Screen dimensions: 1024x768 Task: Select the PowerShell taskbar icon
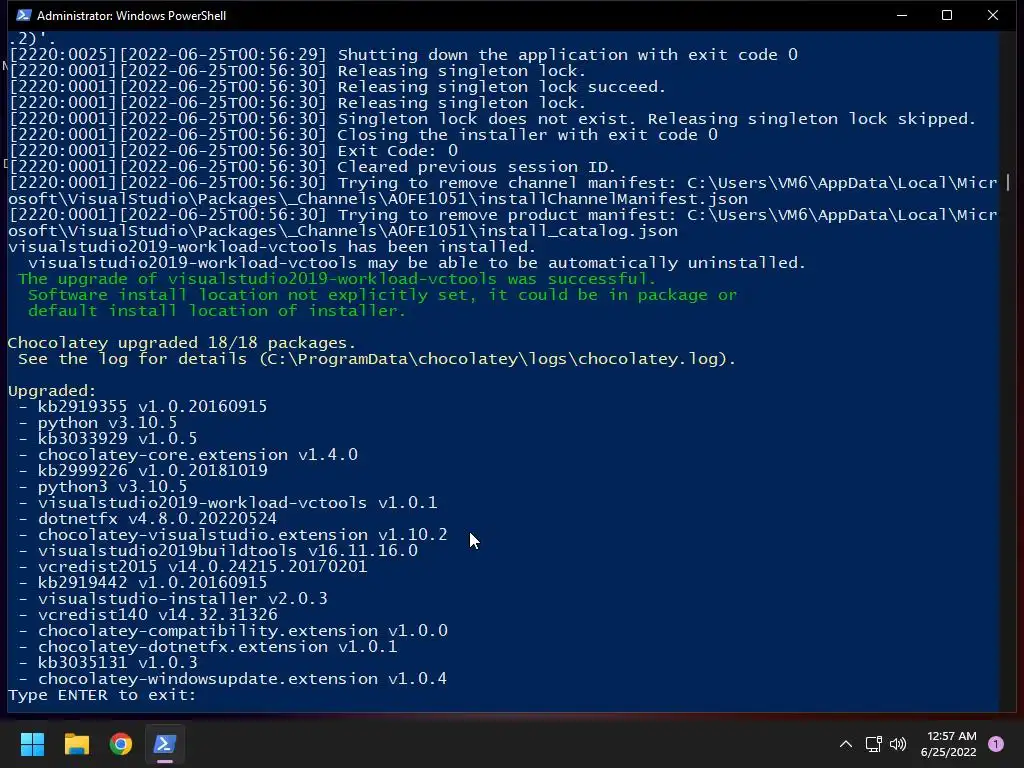pos(165,744)
